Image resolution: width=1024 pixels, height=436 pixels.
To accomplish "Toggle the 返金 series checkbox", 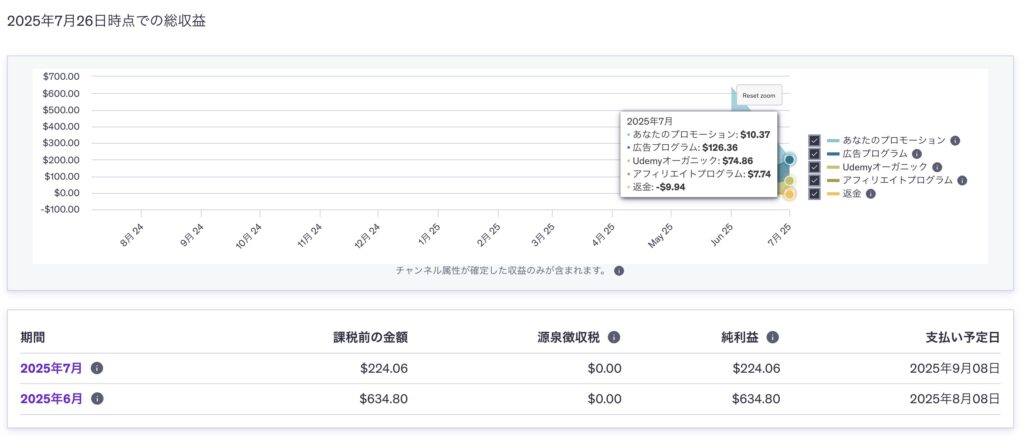I will pyautogui.click(x=814, y=193).
